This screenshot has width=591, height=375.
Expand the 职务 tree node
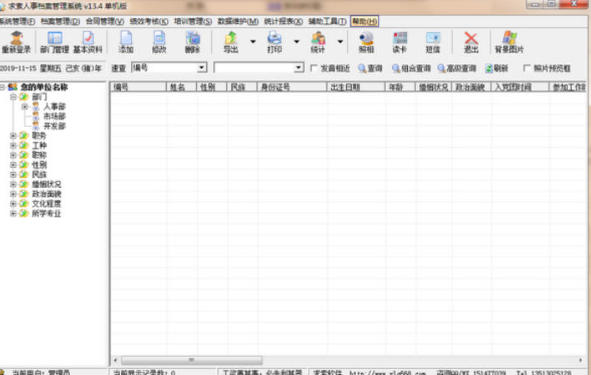coord(13,135)
